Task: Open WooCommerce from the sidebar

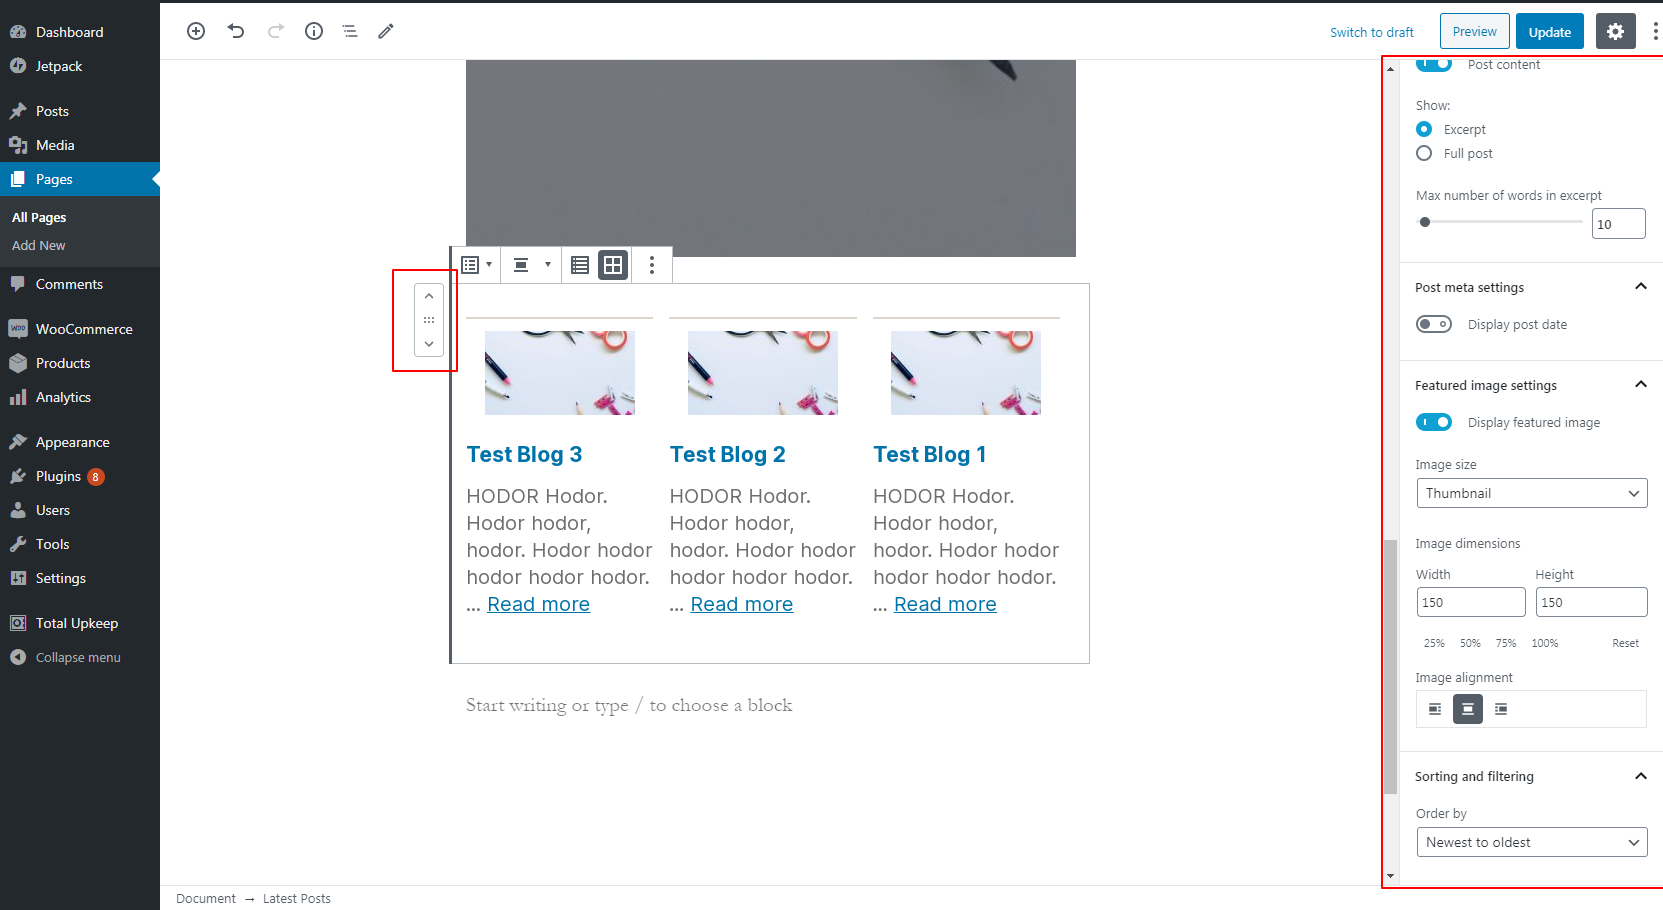Action: click(83, 328)
